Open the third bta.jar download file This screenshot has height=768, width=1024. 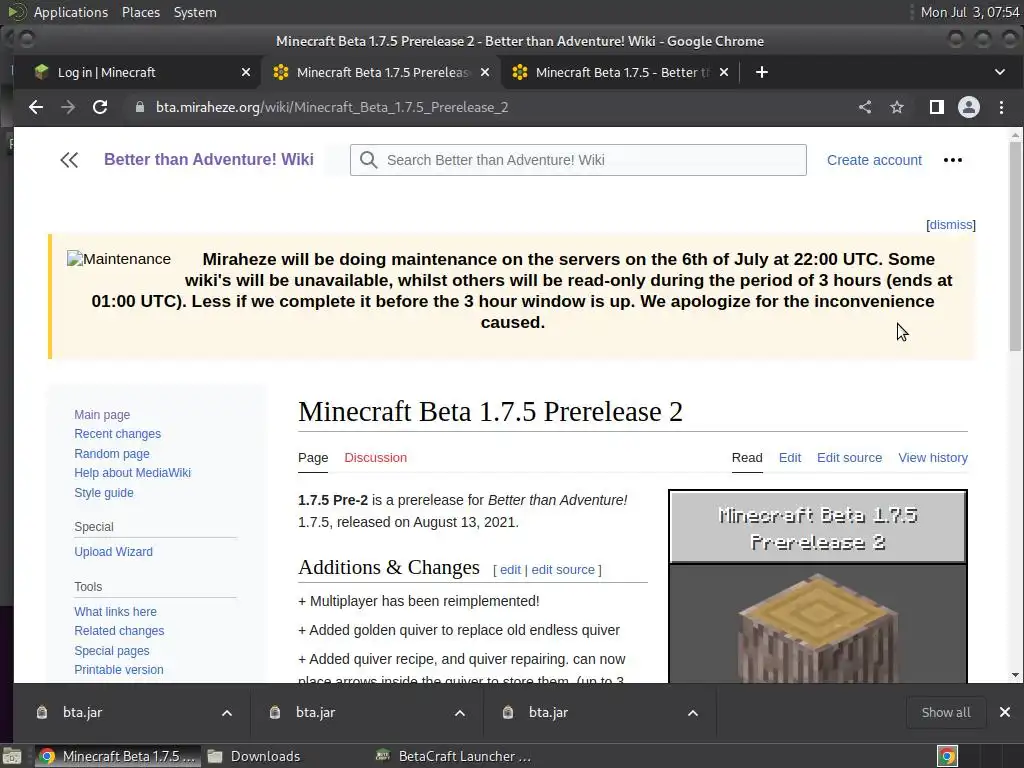click(x=549, y=712)
